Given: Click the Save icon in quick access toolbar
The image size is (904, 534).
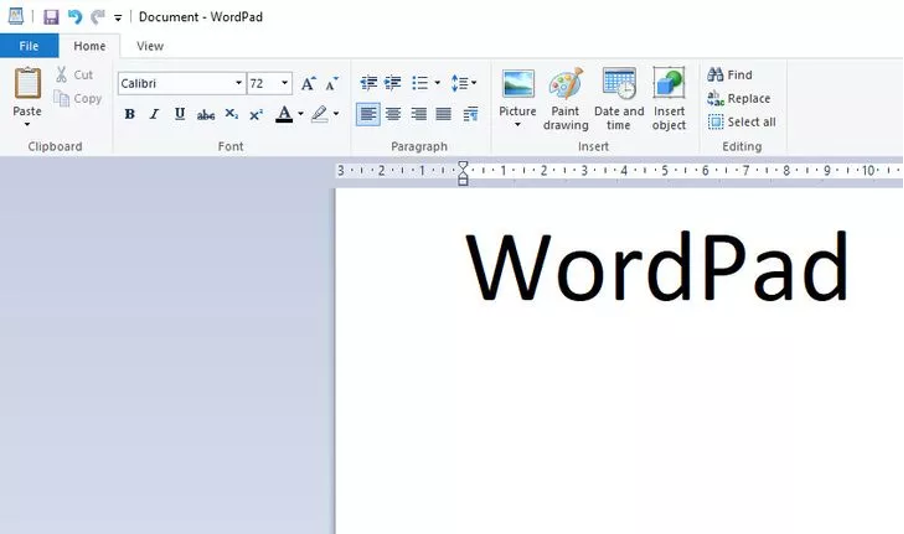Looking at the screenshot, I should tap(51, 17).
